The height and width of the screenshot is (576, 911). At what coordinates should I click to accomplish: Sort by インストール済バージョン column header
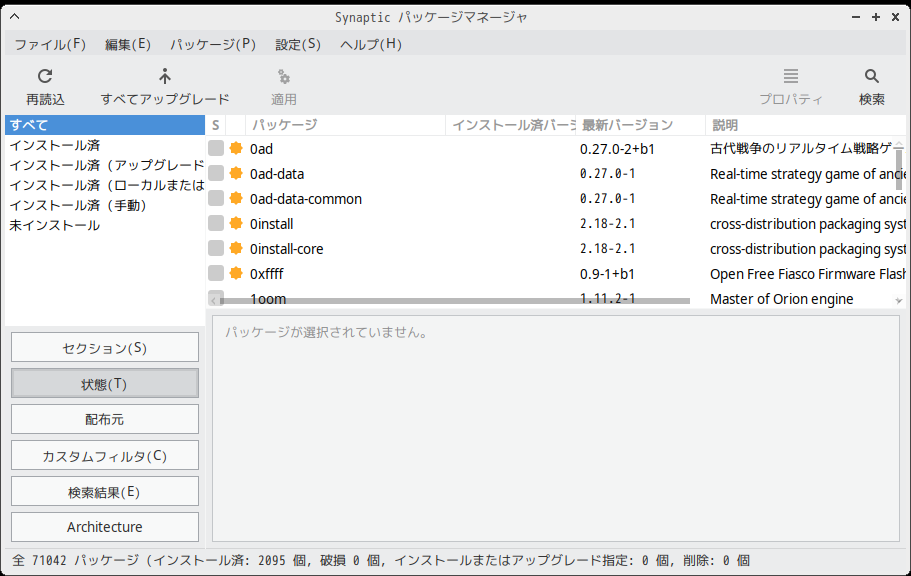[511, 125]
